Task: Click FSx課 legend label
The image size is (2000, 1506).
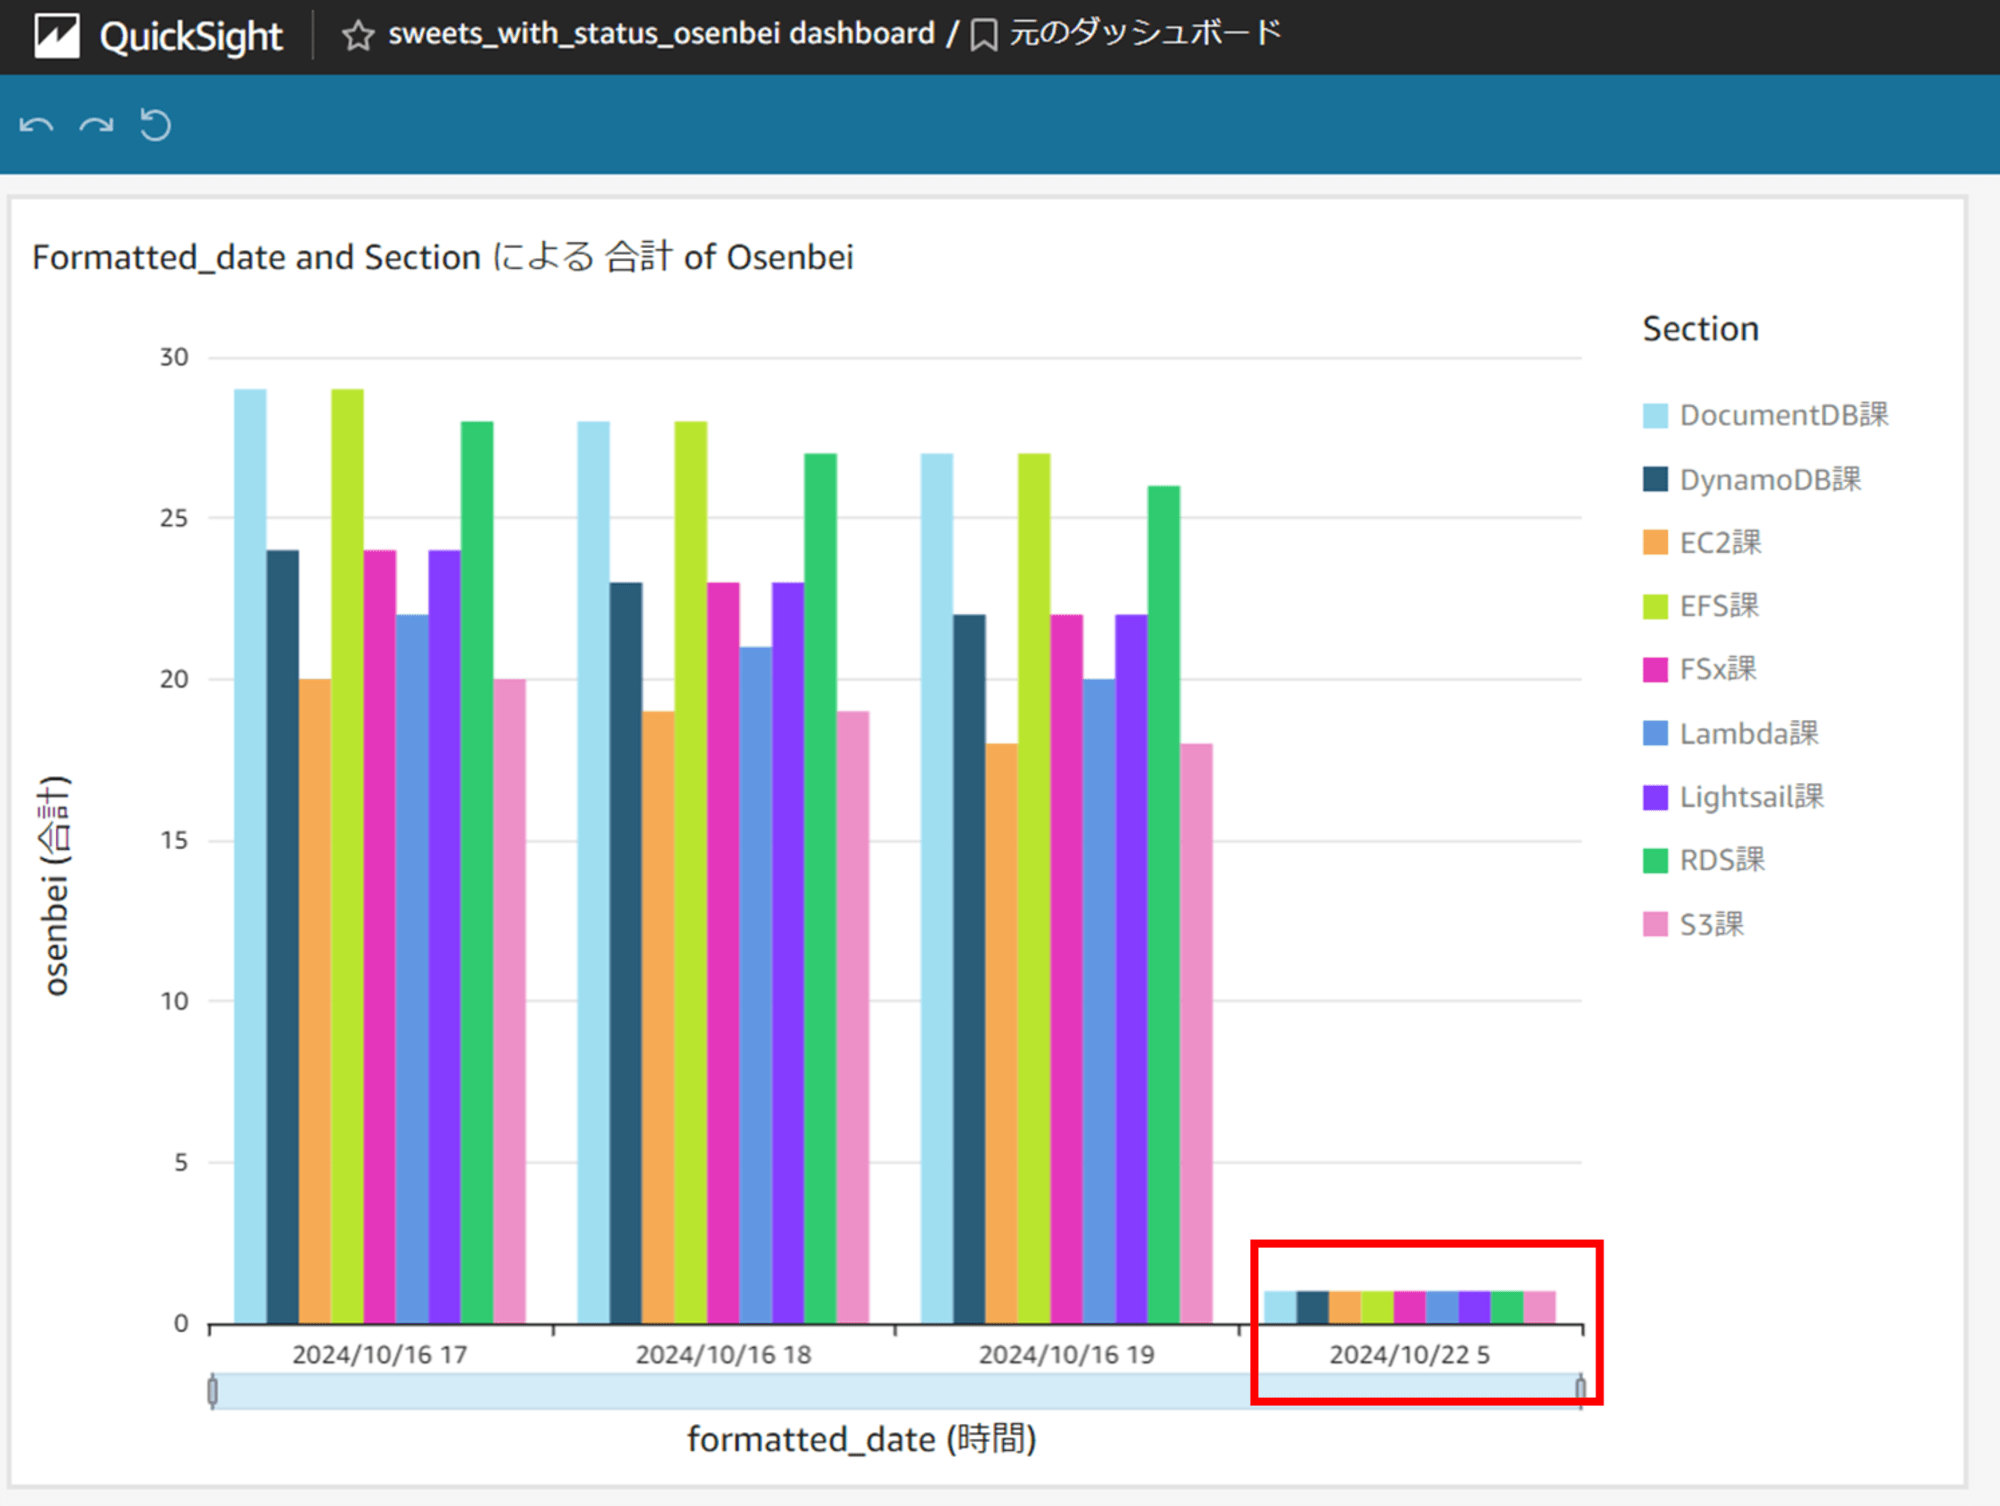Action: pos(1718,668)
